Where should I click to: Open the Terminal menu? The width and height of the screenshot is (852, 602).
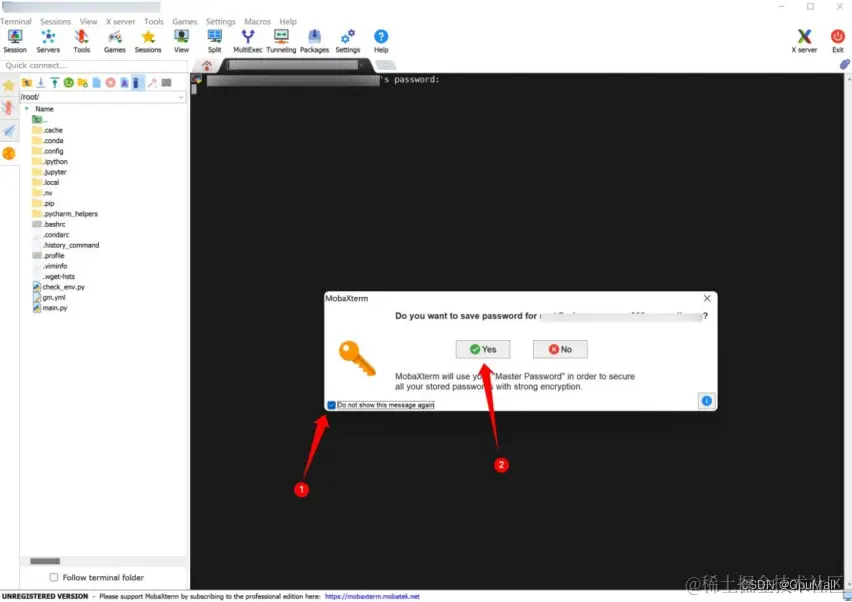16,22
